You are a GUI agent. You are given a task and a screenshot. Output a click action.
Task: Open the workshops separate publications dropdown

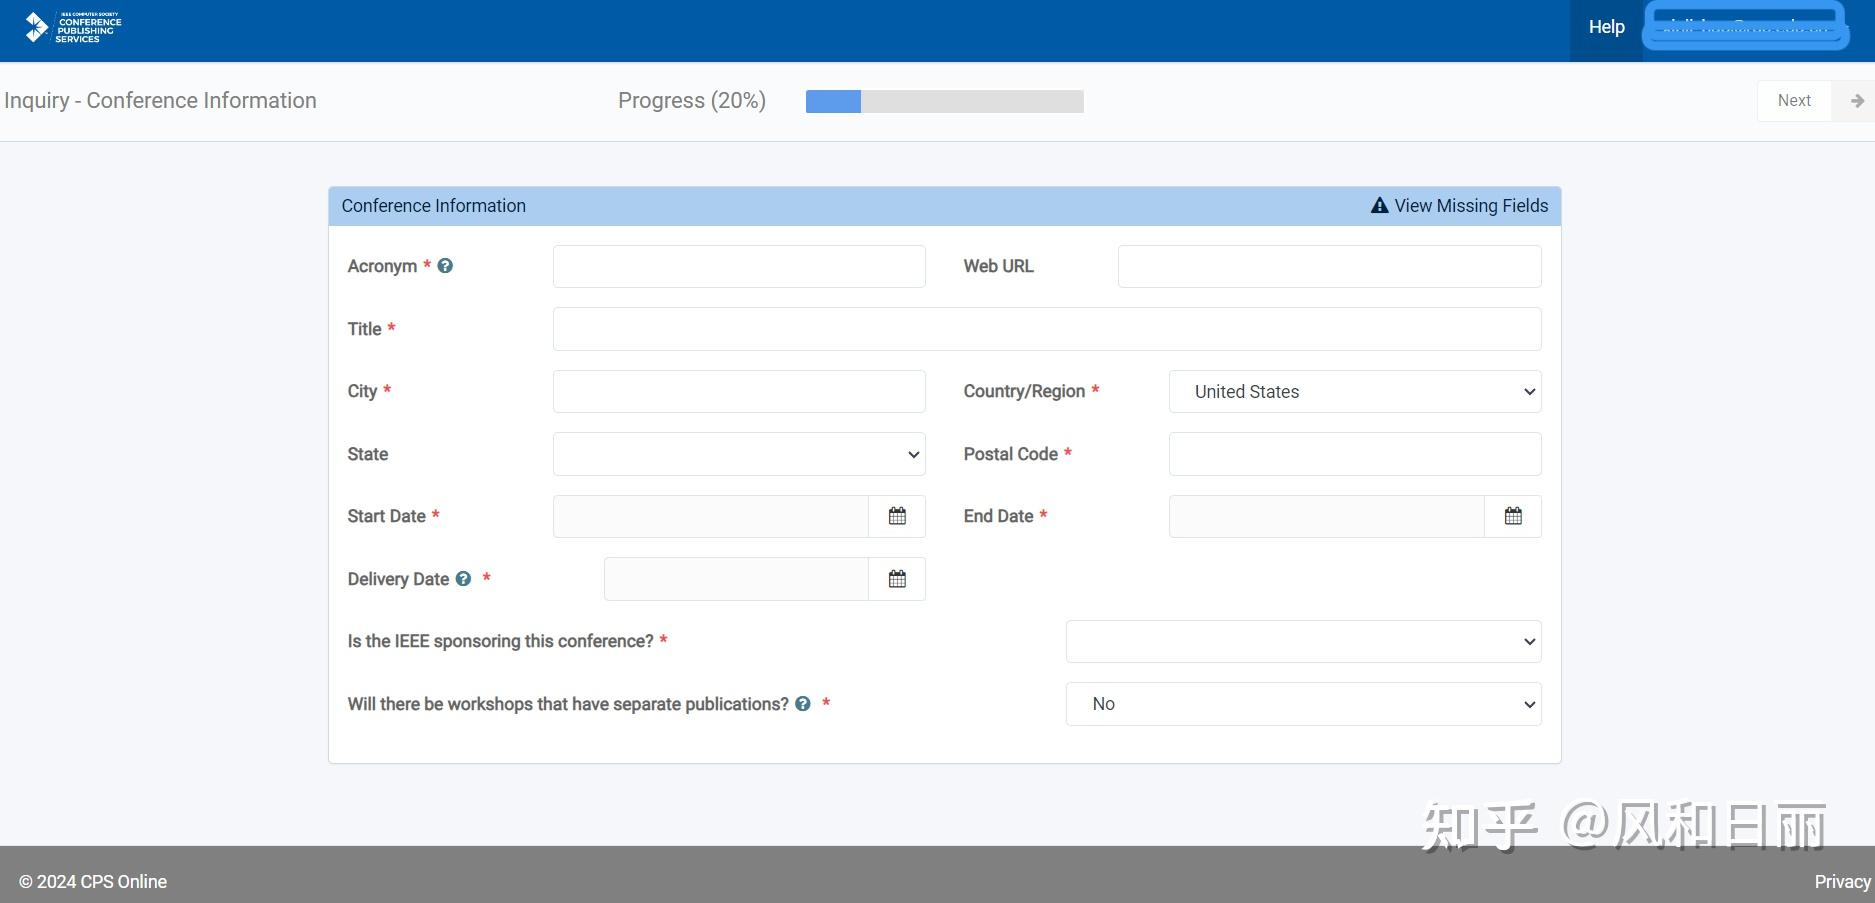tap(1303, 704)
